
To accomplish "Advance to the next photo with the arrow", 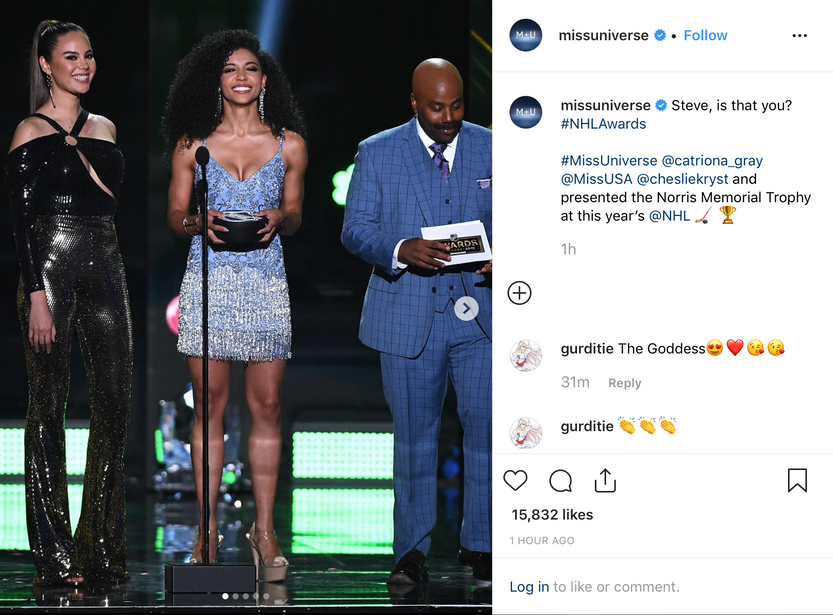I will 466,309.
